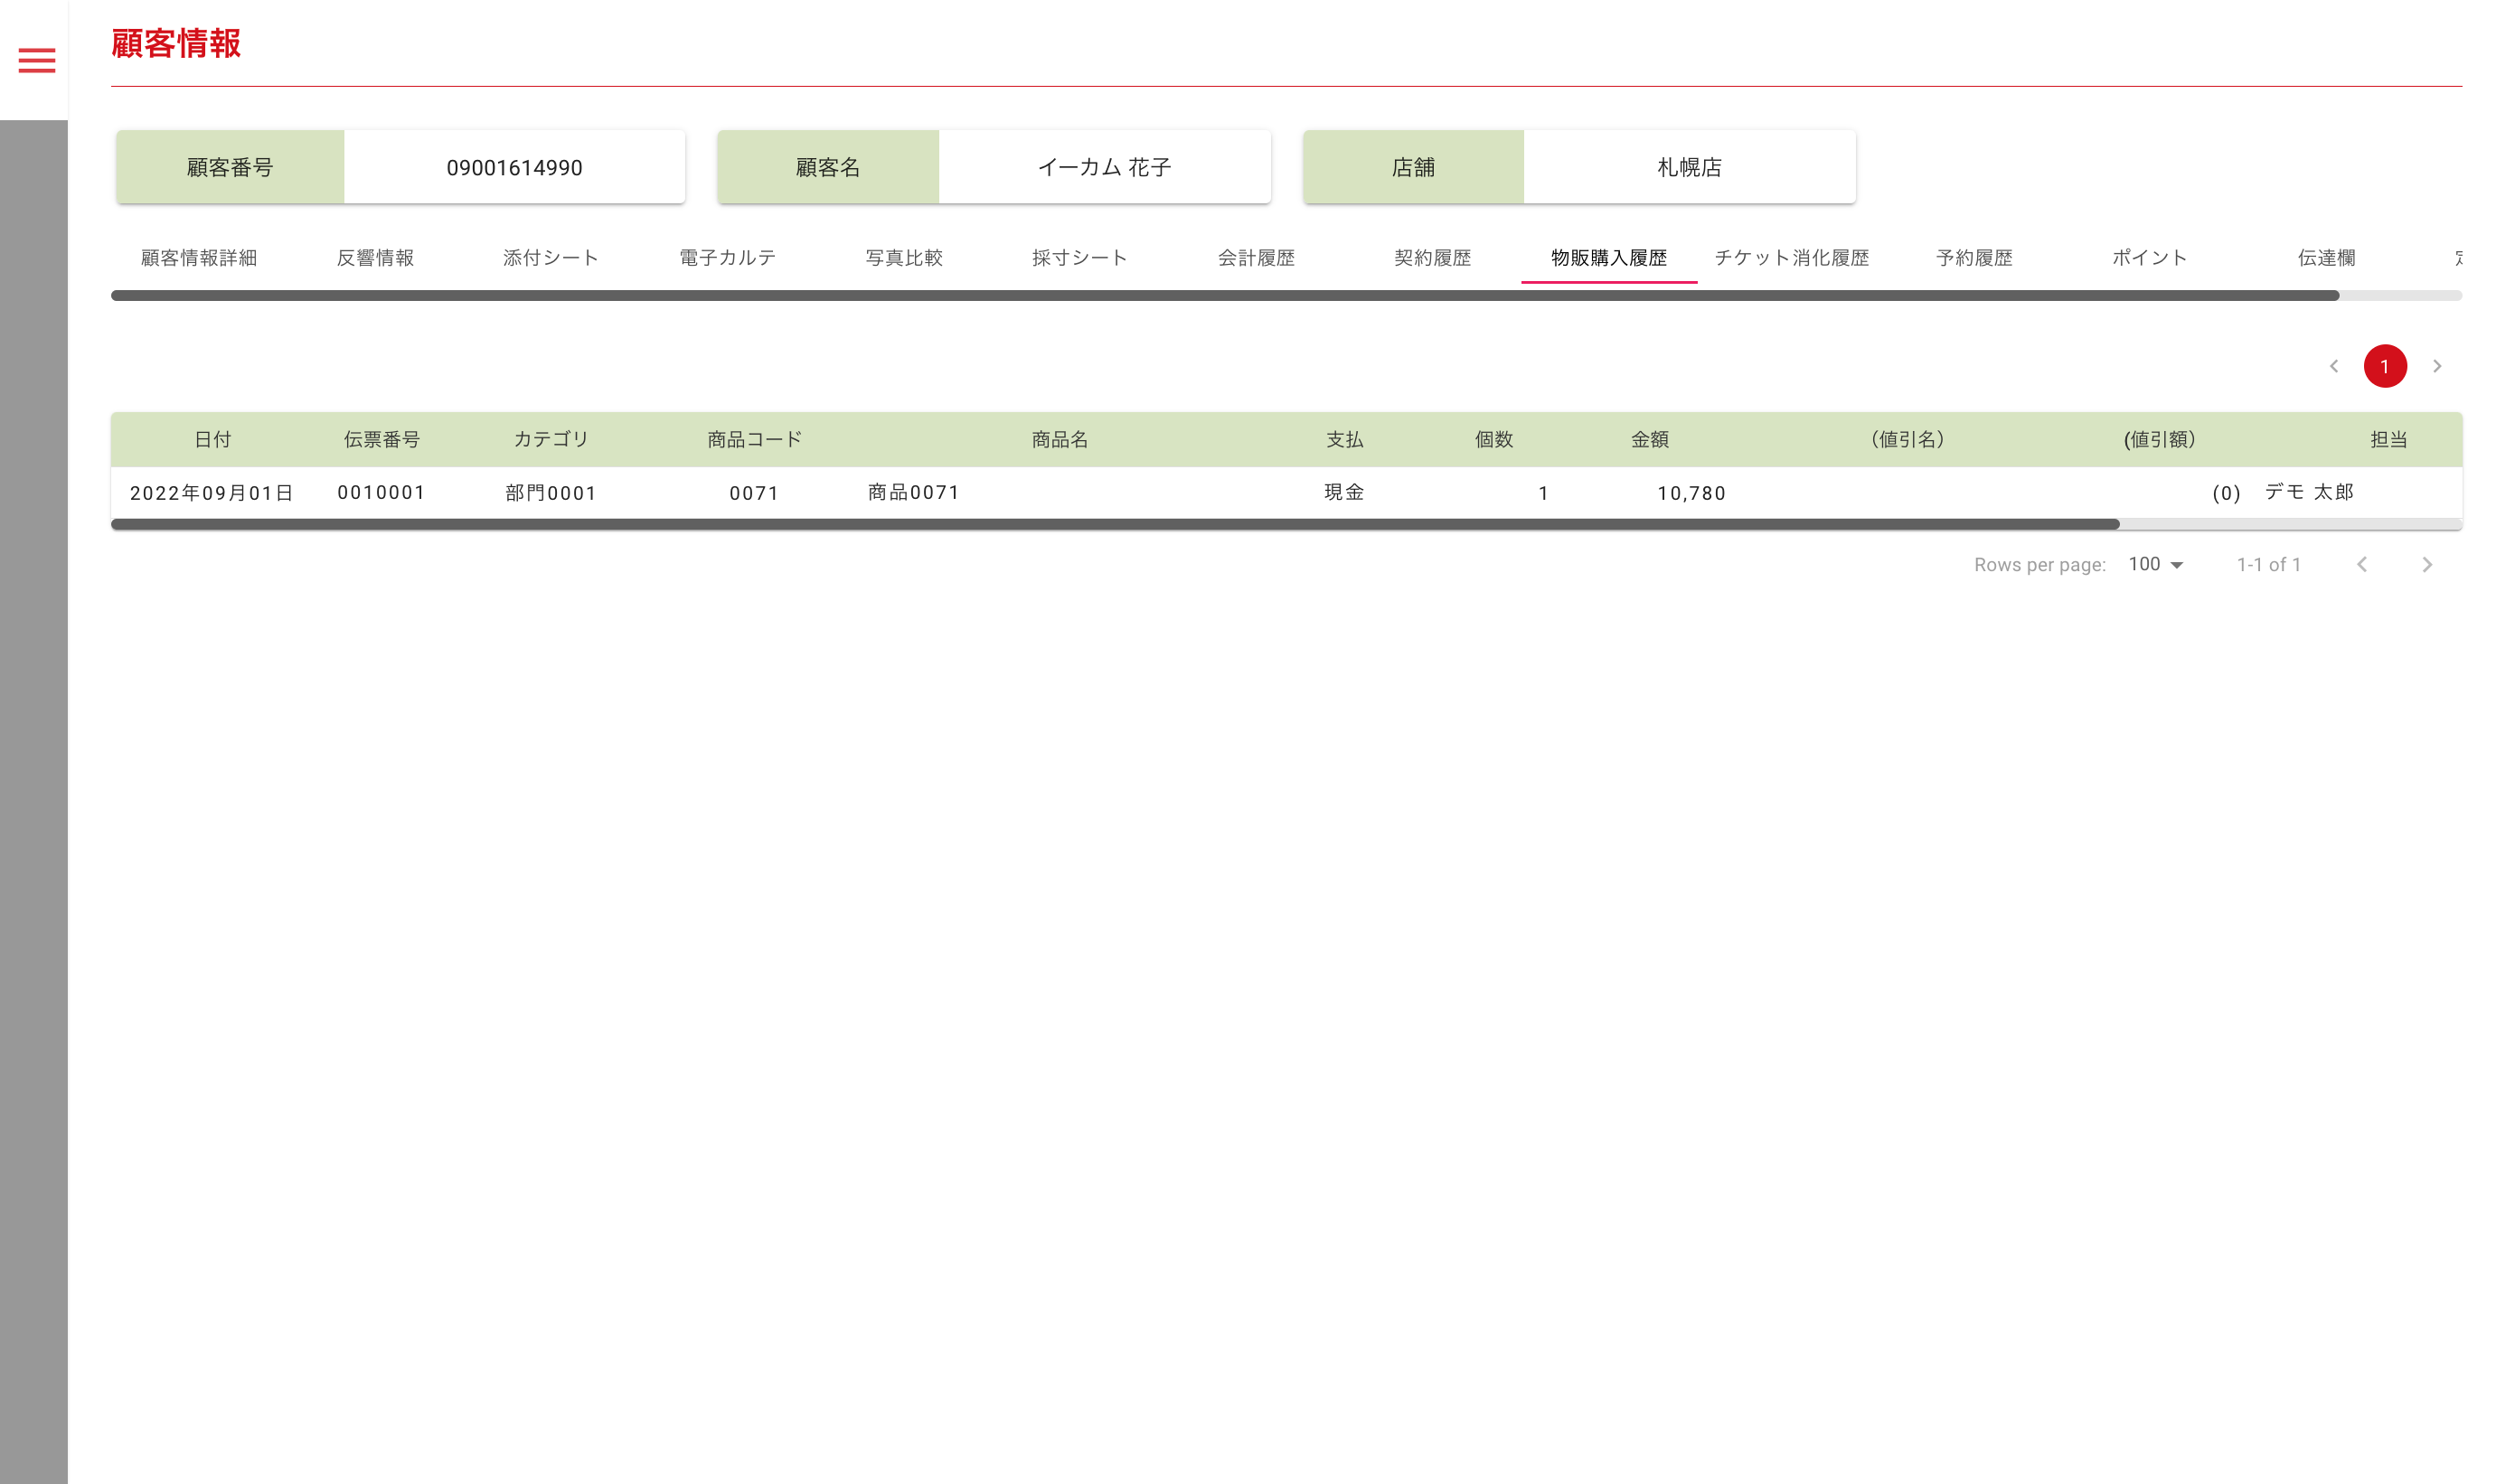Click the table footer previous page arrow

(2361, 565)
